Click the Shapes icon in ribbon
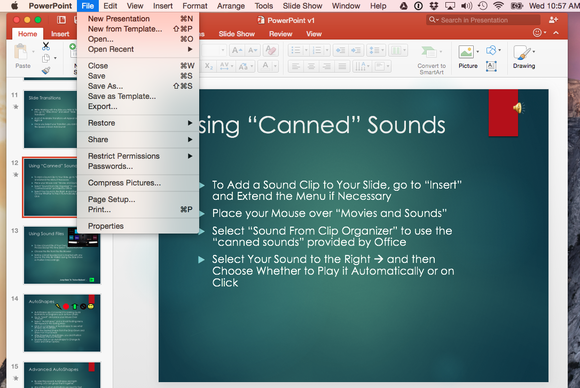Screen dimensions: 580x388 (491, 50)
